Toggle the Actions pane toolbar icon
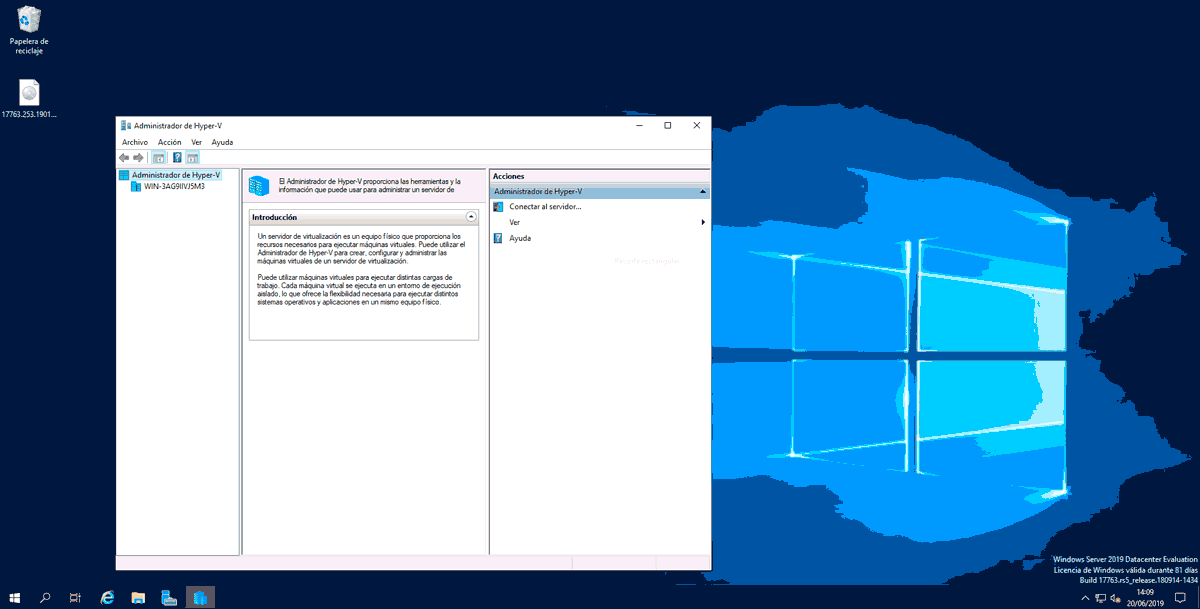Screen dimensions: 1200x609 tap(192, 158)
